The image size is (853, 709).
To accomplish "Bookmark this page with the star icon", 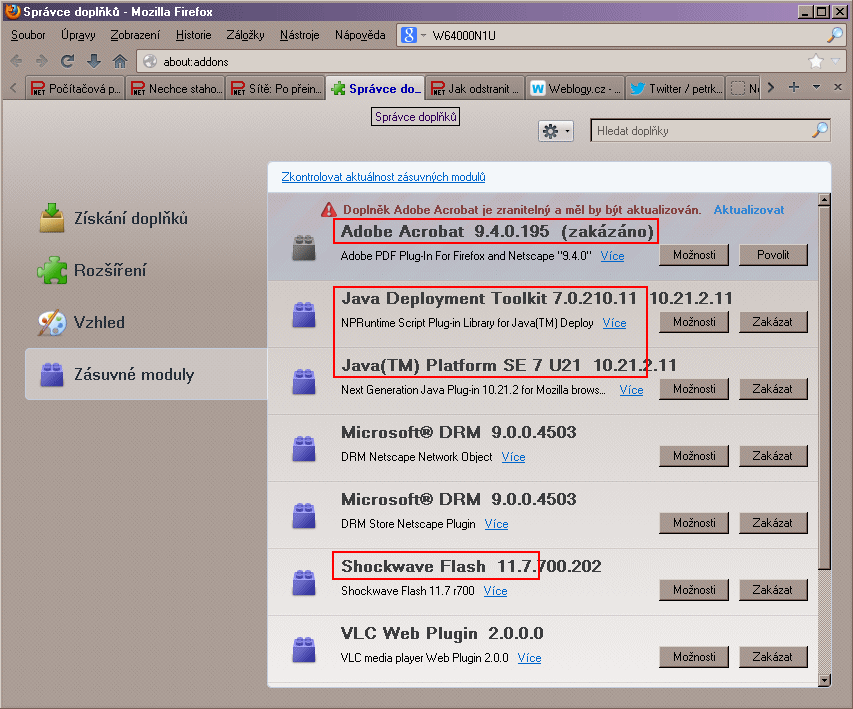I will (x=815, y=61).
